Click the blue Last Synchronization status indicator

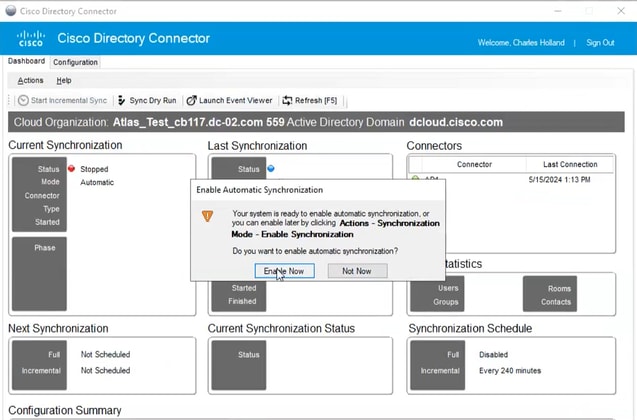pyautogui.click(x=271, y=169)
